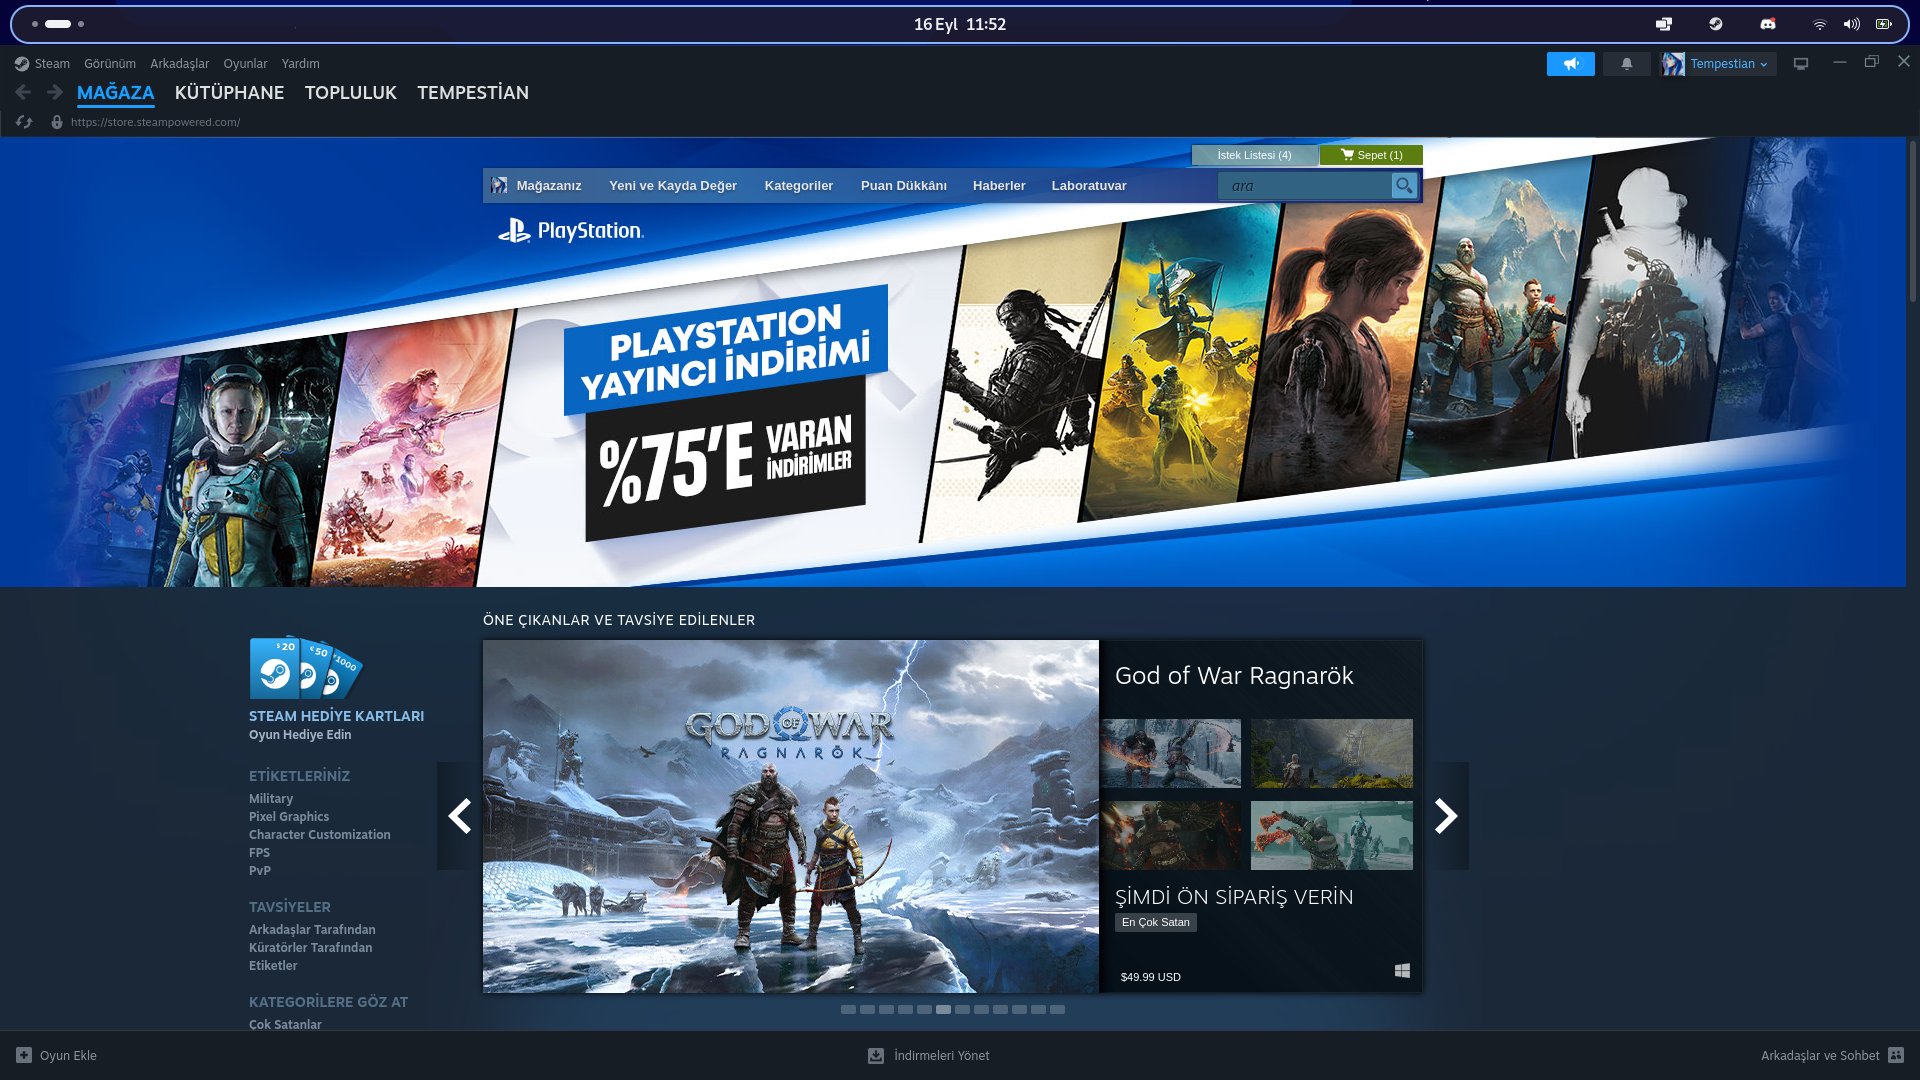Screen dimensions: 1920x1080
Task: Switch to the KÜTÜPHANE tab
Action: pos(229,92)
